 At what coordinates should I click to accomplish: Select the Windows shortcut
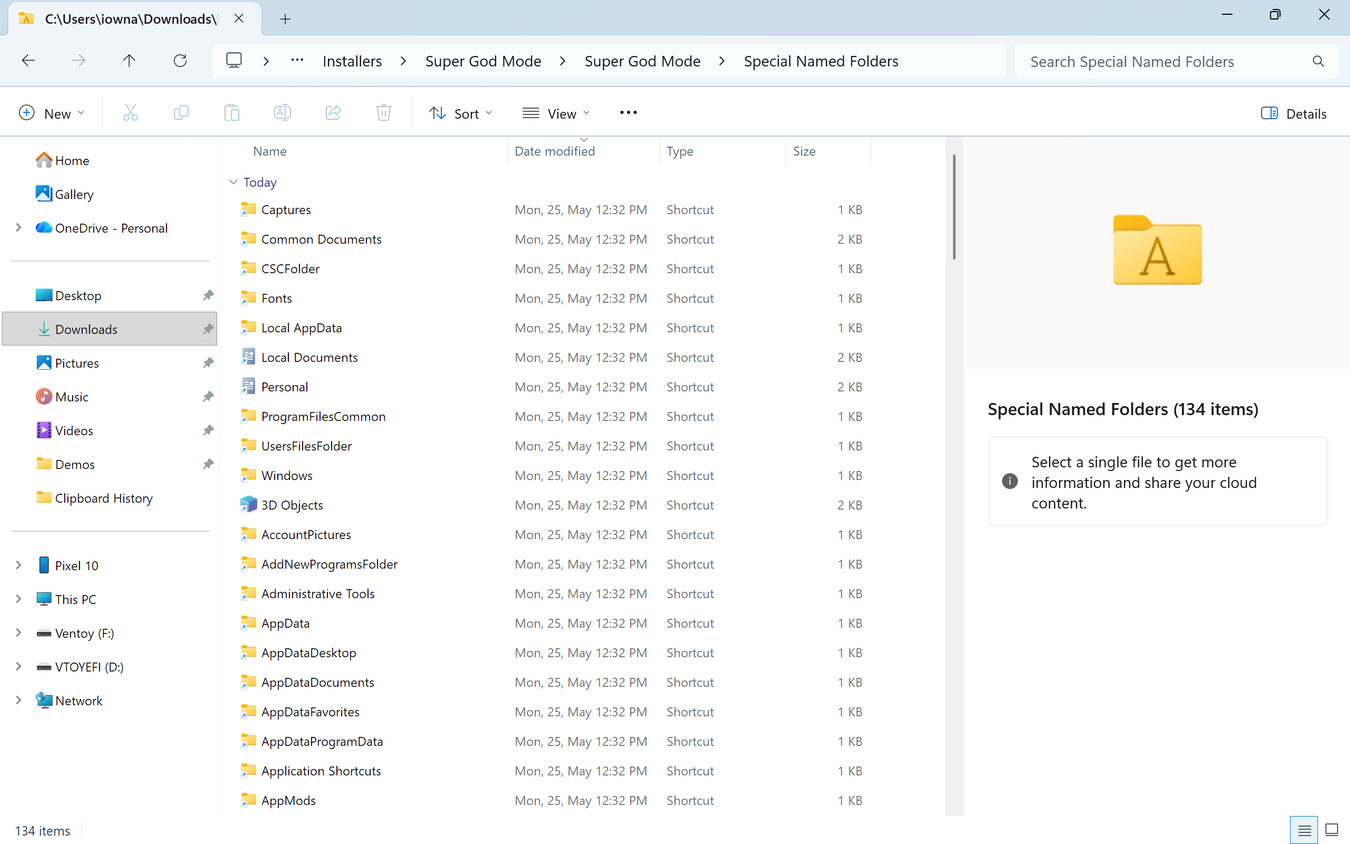pyautogui.click(x=287, y=476)
